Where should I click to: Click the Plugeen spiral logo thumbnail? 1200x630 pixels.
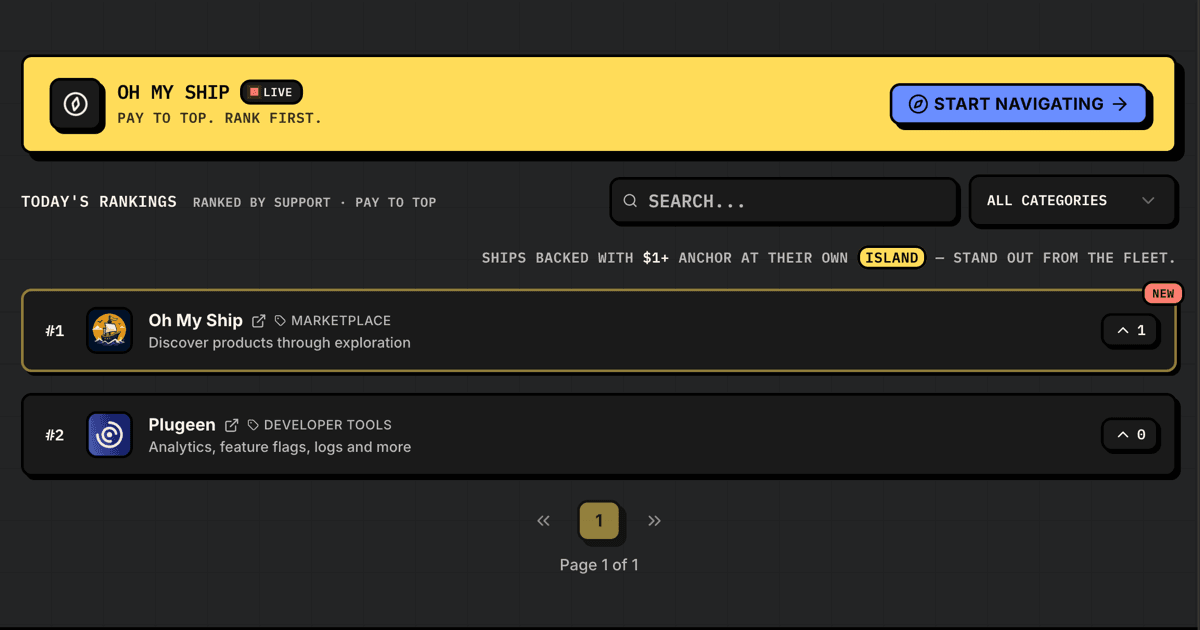[109, 435]
